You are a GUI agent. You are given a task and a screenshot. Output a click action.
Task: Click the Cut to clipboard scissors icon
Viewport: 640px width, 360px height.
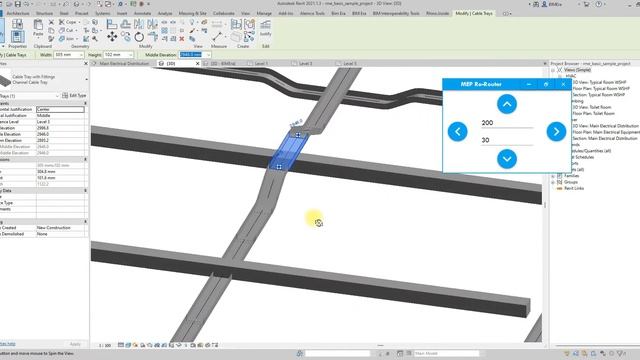51,22
